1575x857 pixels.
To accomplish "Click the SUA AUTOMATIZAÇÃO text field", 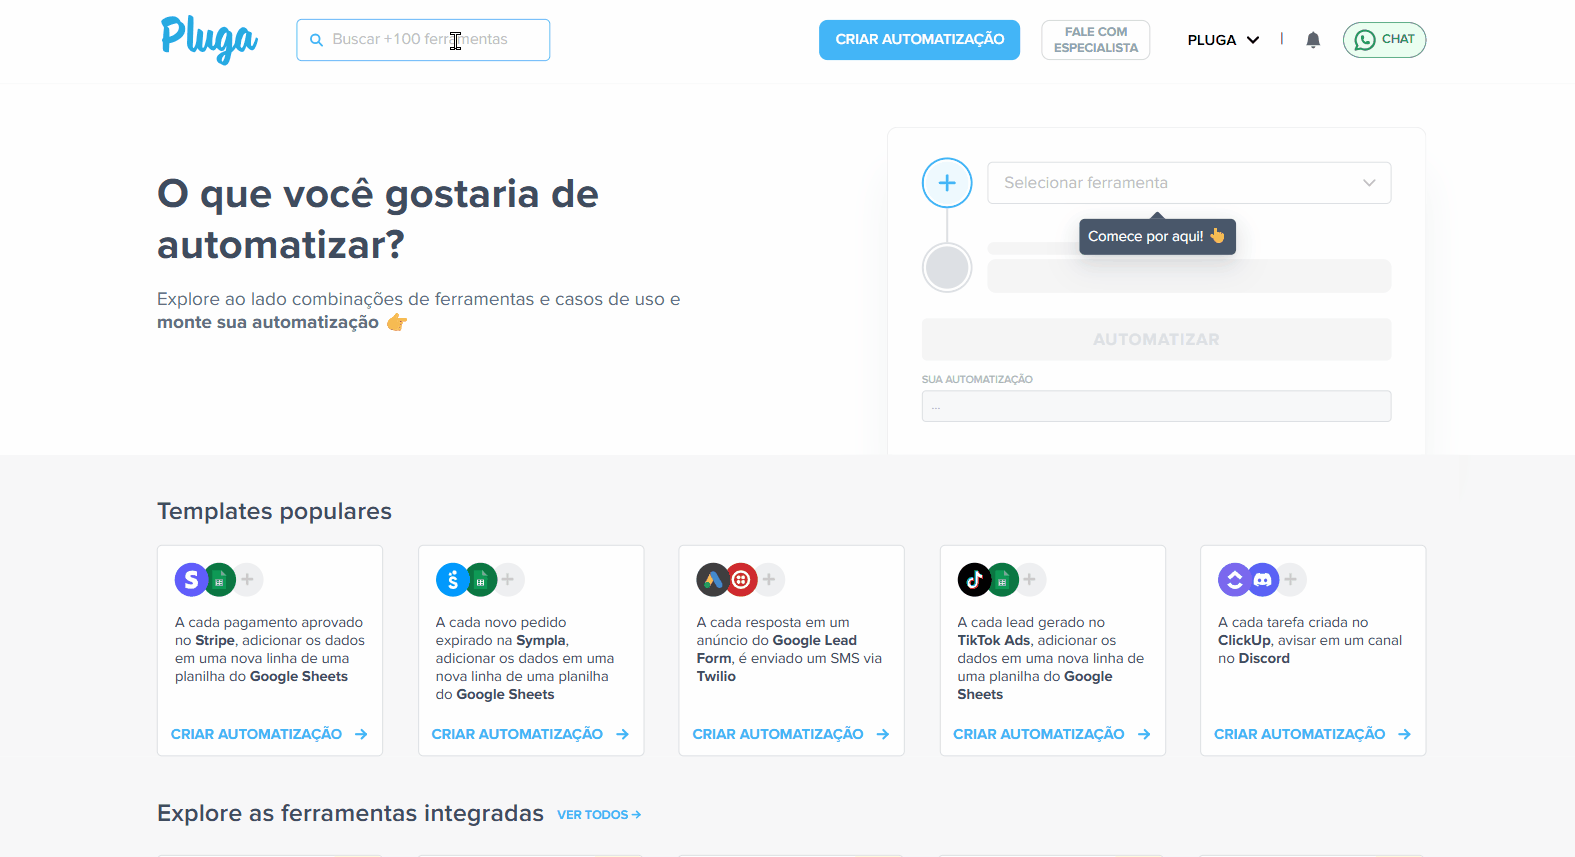I will (1156, 406).
